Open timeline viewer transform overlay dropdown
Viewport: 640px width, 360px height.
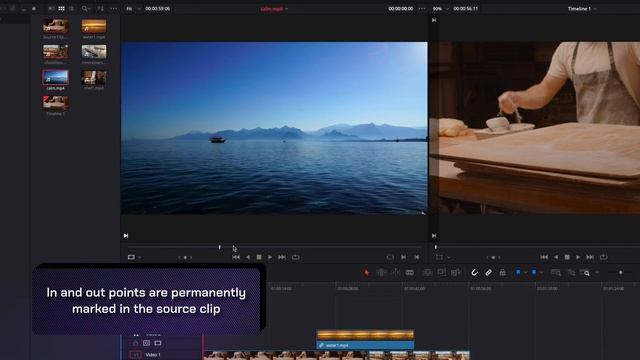pos(442,257)
